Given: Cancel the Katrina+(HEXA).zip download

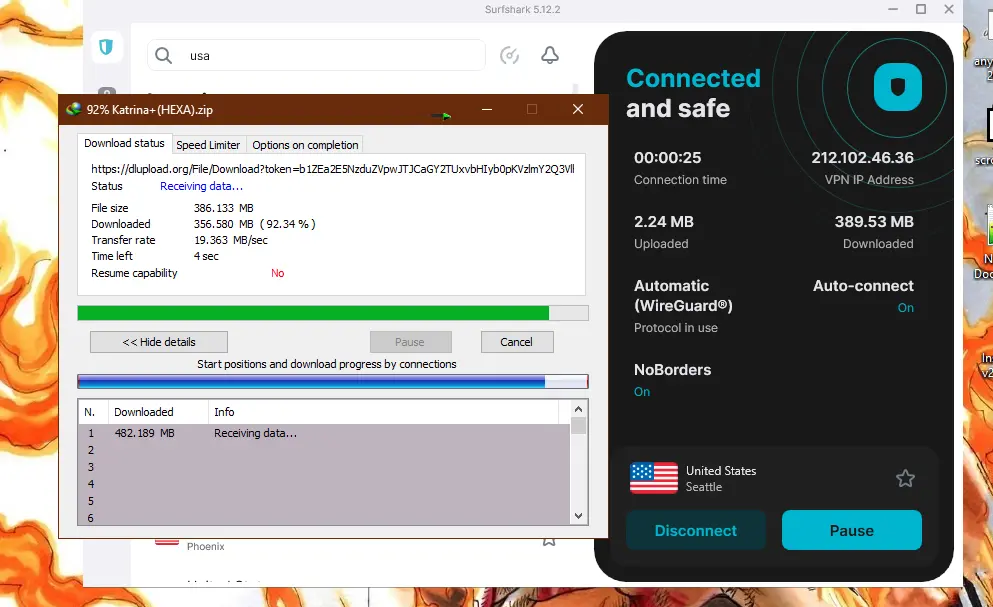Looking at the screenshot, I should (517, 342).
